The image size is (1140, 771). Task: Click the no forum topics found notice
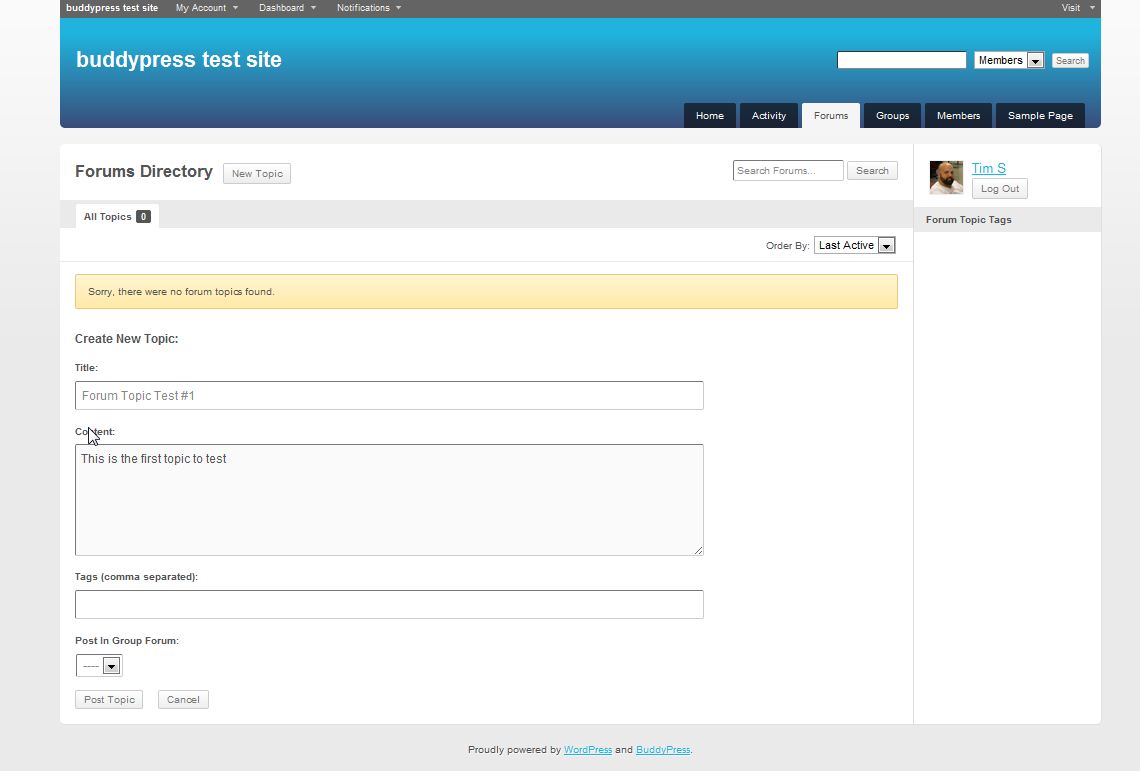pos(486,292)
